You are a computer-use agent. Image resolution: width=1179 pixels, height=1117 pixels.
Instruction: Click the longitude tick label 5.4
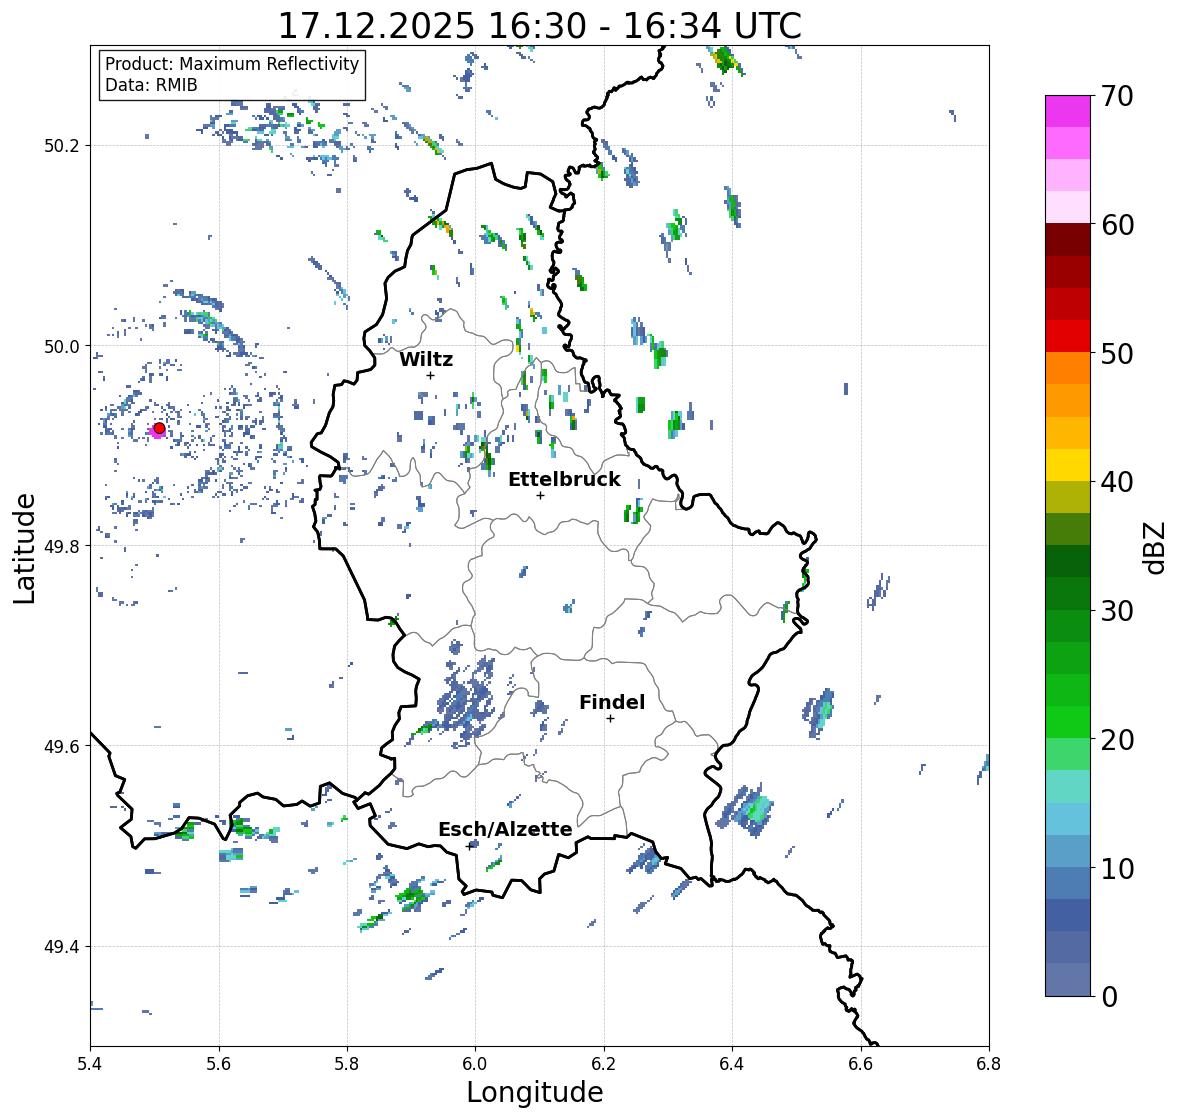point(90,1063)
